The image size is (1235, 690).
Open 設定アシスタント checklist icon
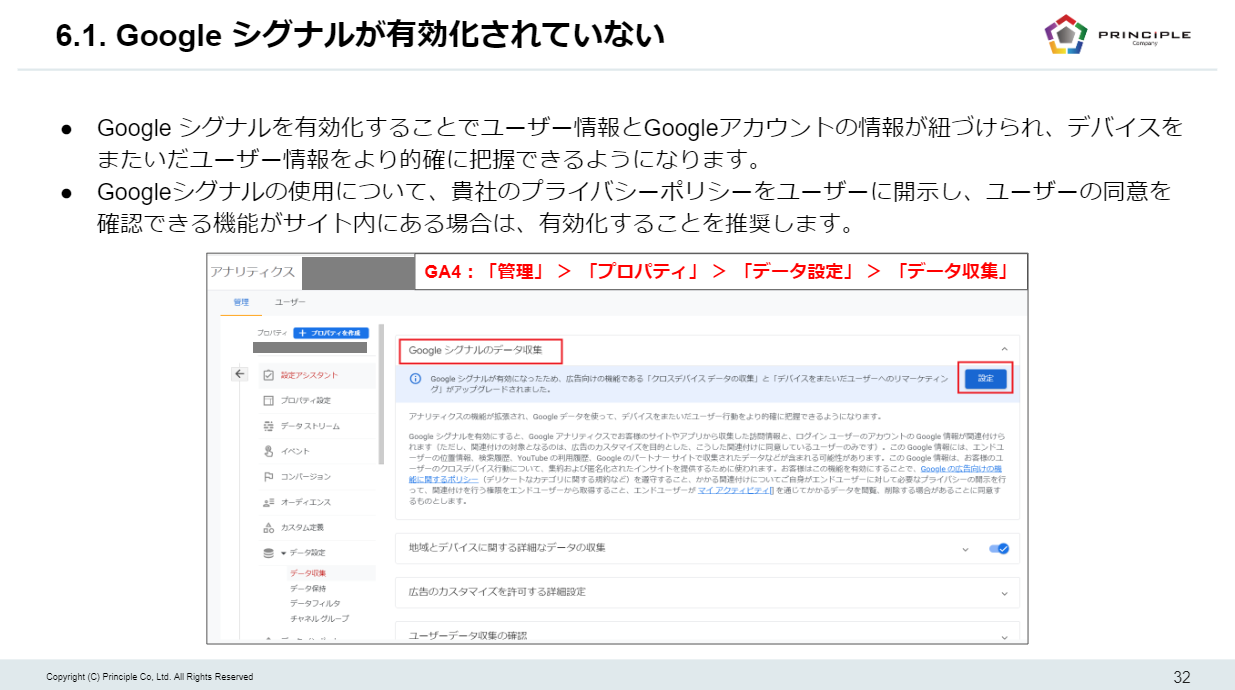(x=268, y=375)
